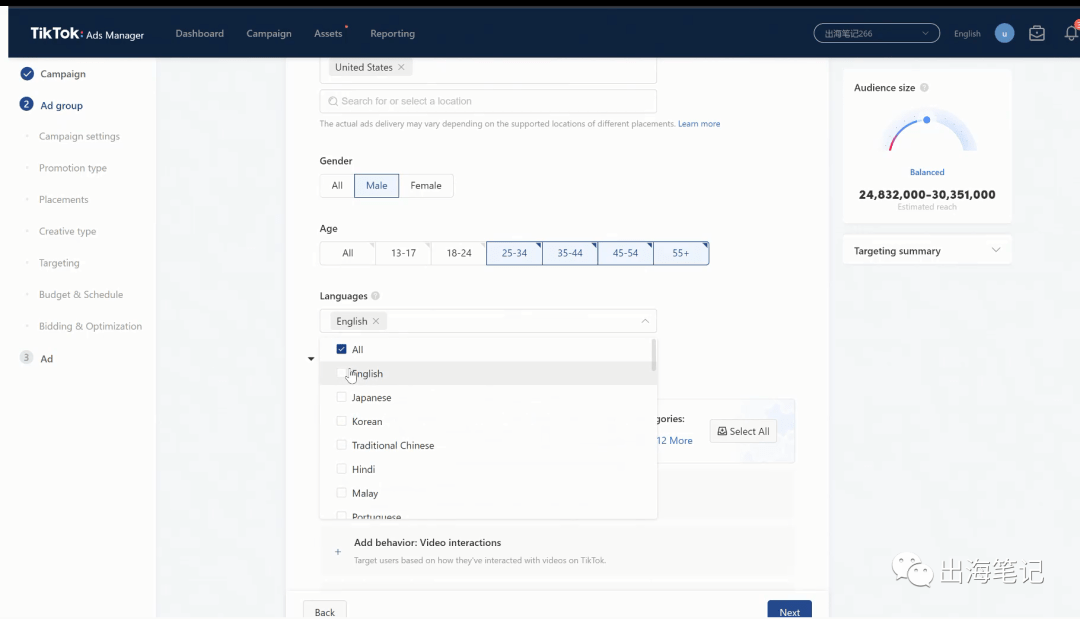Screen dimensions: 1080x619
Task: Select the 18-24 age range
Action: 459,253
